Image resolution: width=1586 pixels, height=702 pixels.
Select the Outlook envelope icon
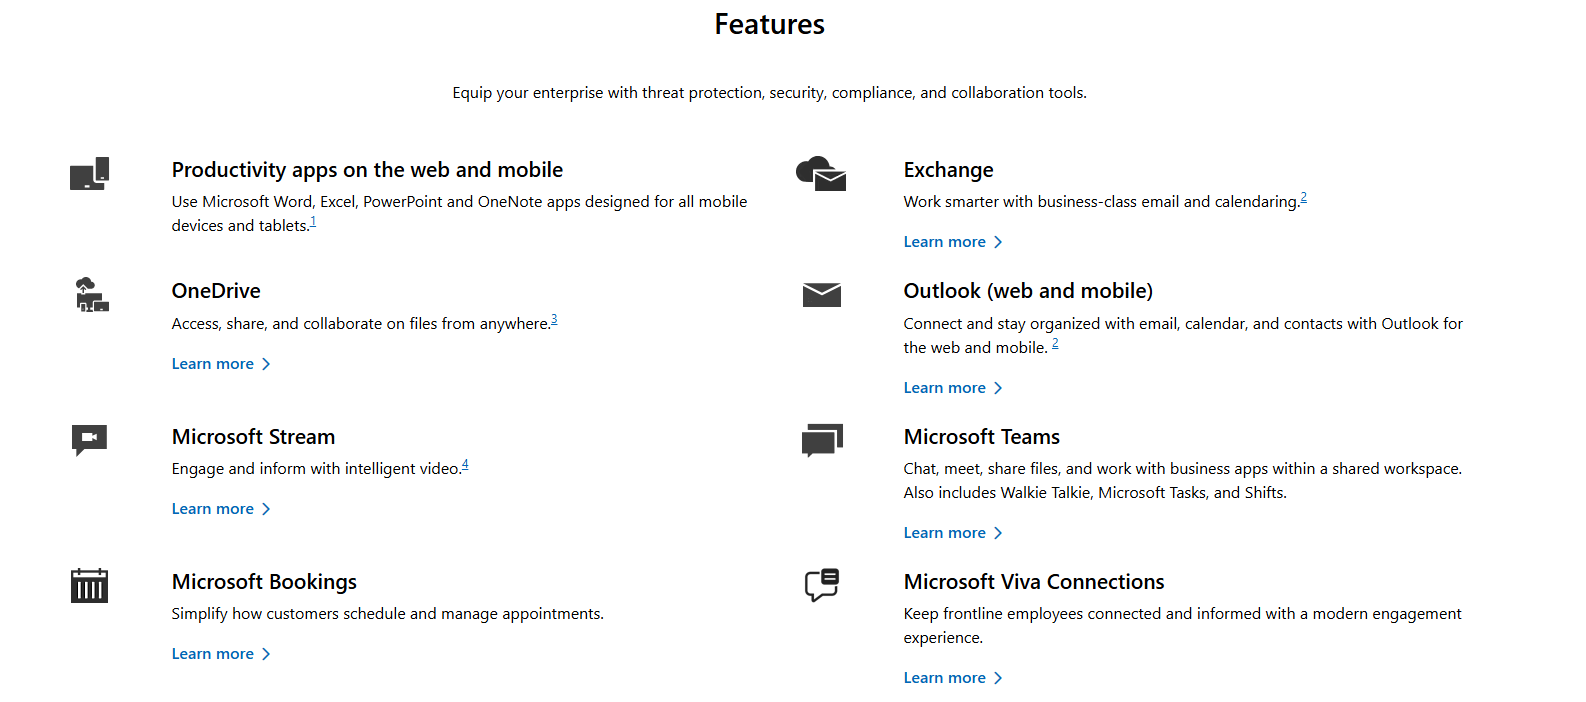tap(821, 294)
